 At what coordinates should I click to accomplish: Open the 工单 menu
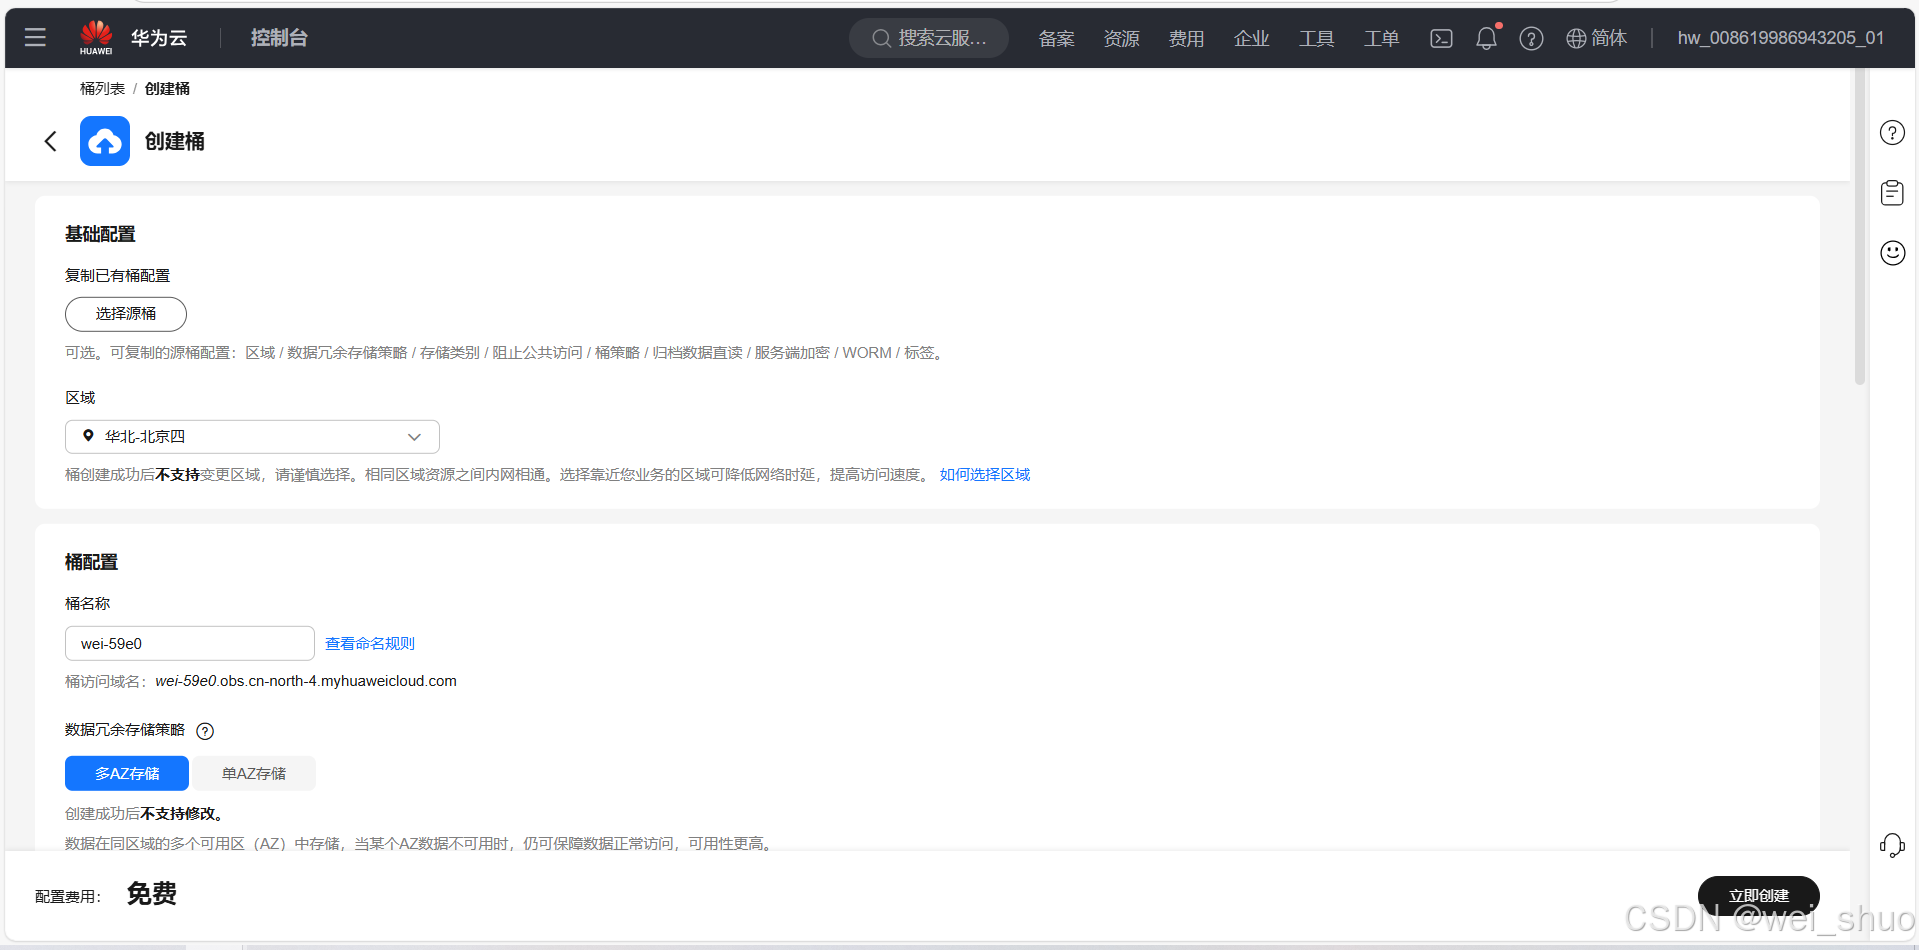(x=1381, y=38)
